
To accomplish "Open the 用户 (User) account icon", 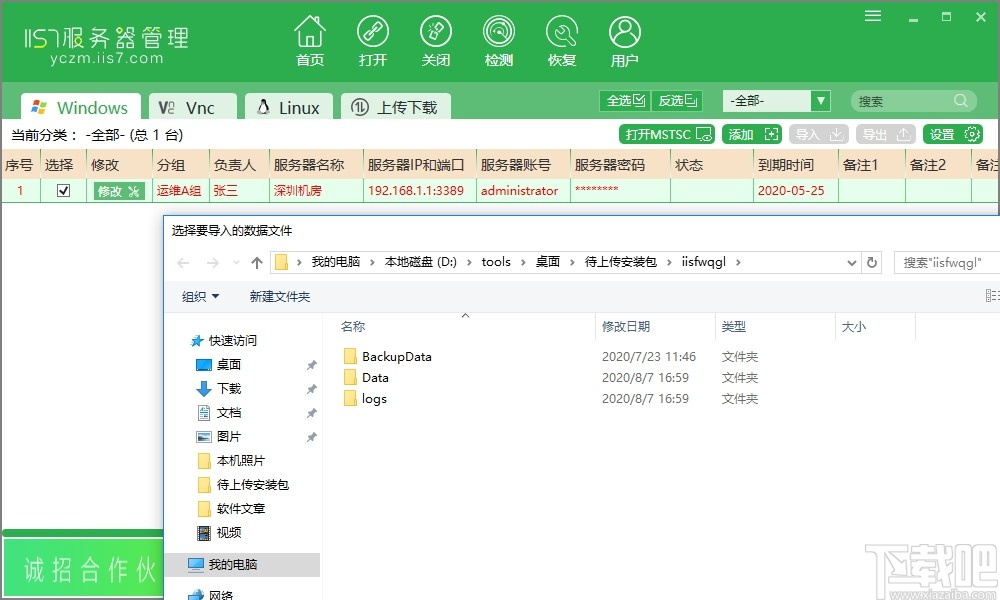I will (624, 40).
